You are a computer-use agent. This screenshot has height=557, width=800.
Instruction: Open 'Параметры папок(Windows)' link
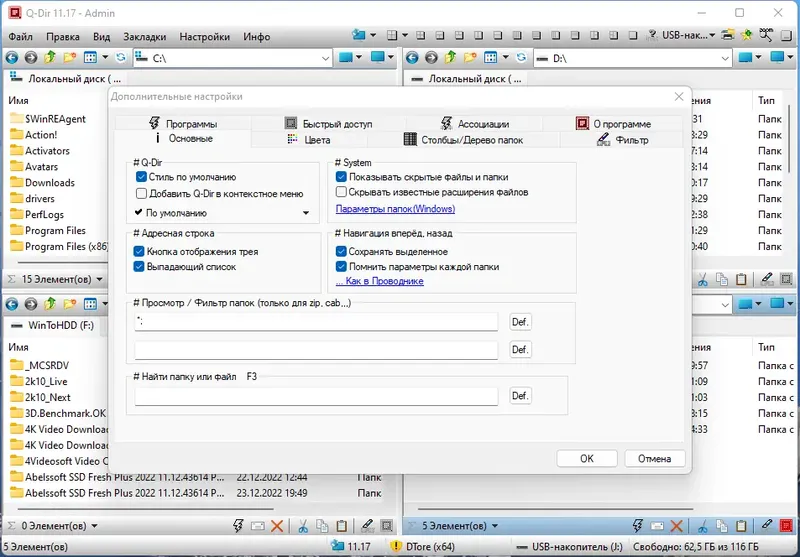pyautogui.click(x=395, y=209)
